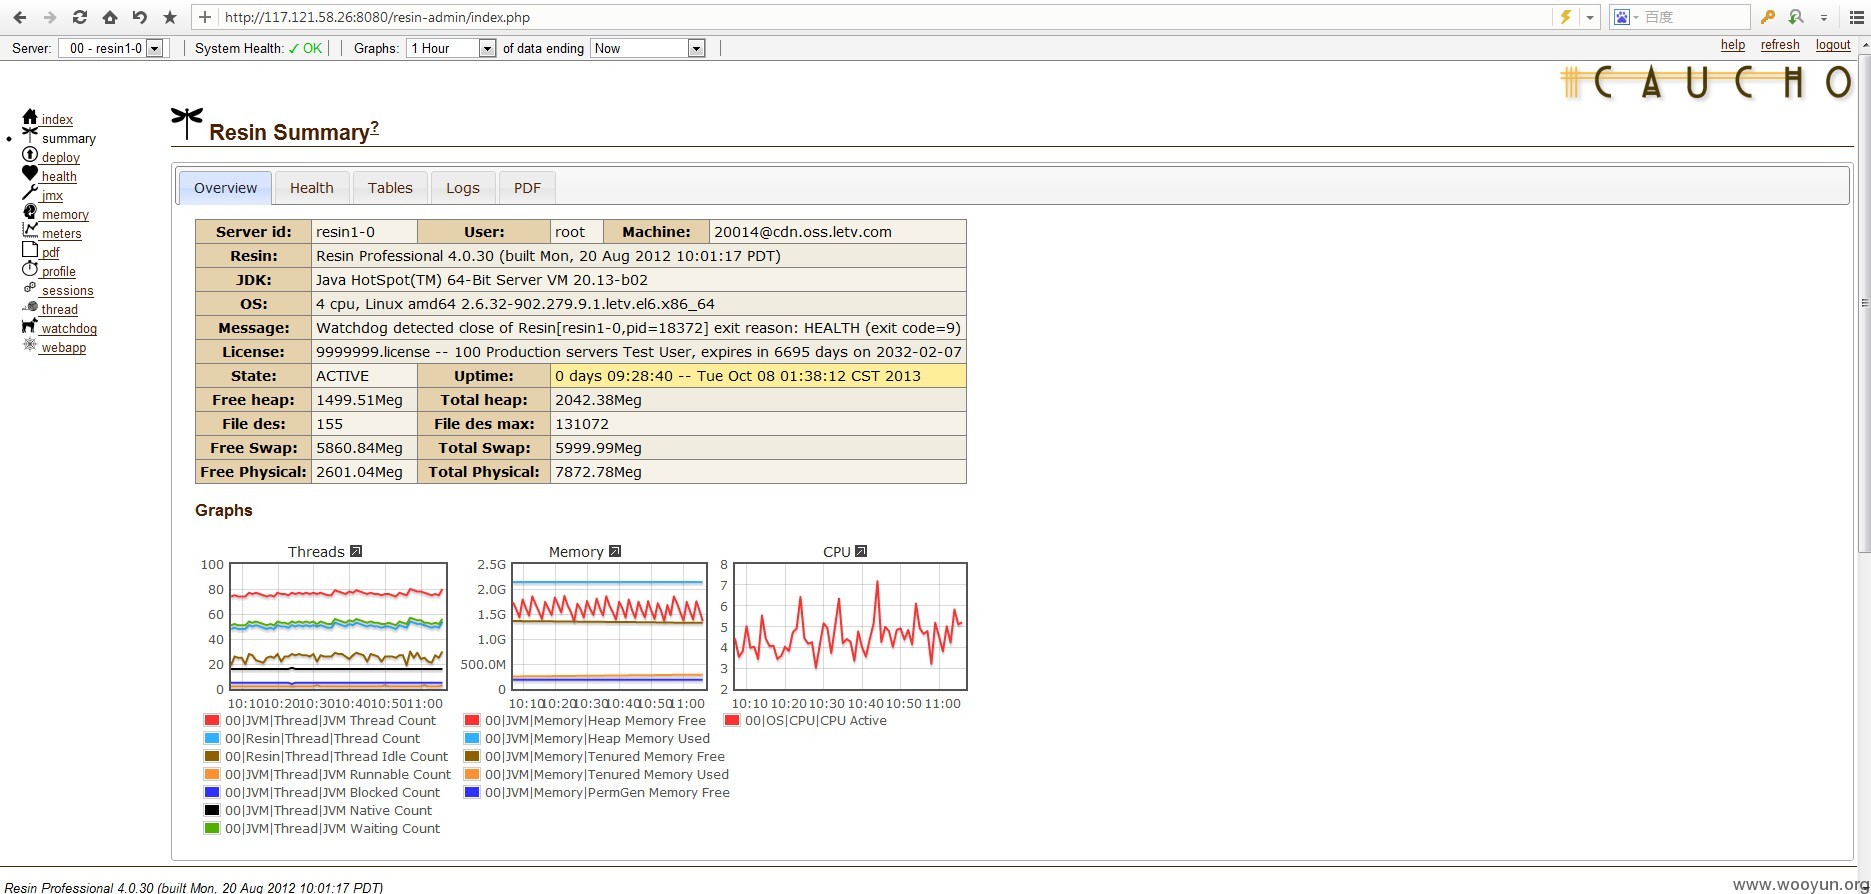Viewport: 1871px width, 894px height.
Task: Open the index sidebar link
Action: (57, 120)
